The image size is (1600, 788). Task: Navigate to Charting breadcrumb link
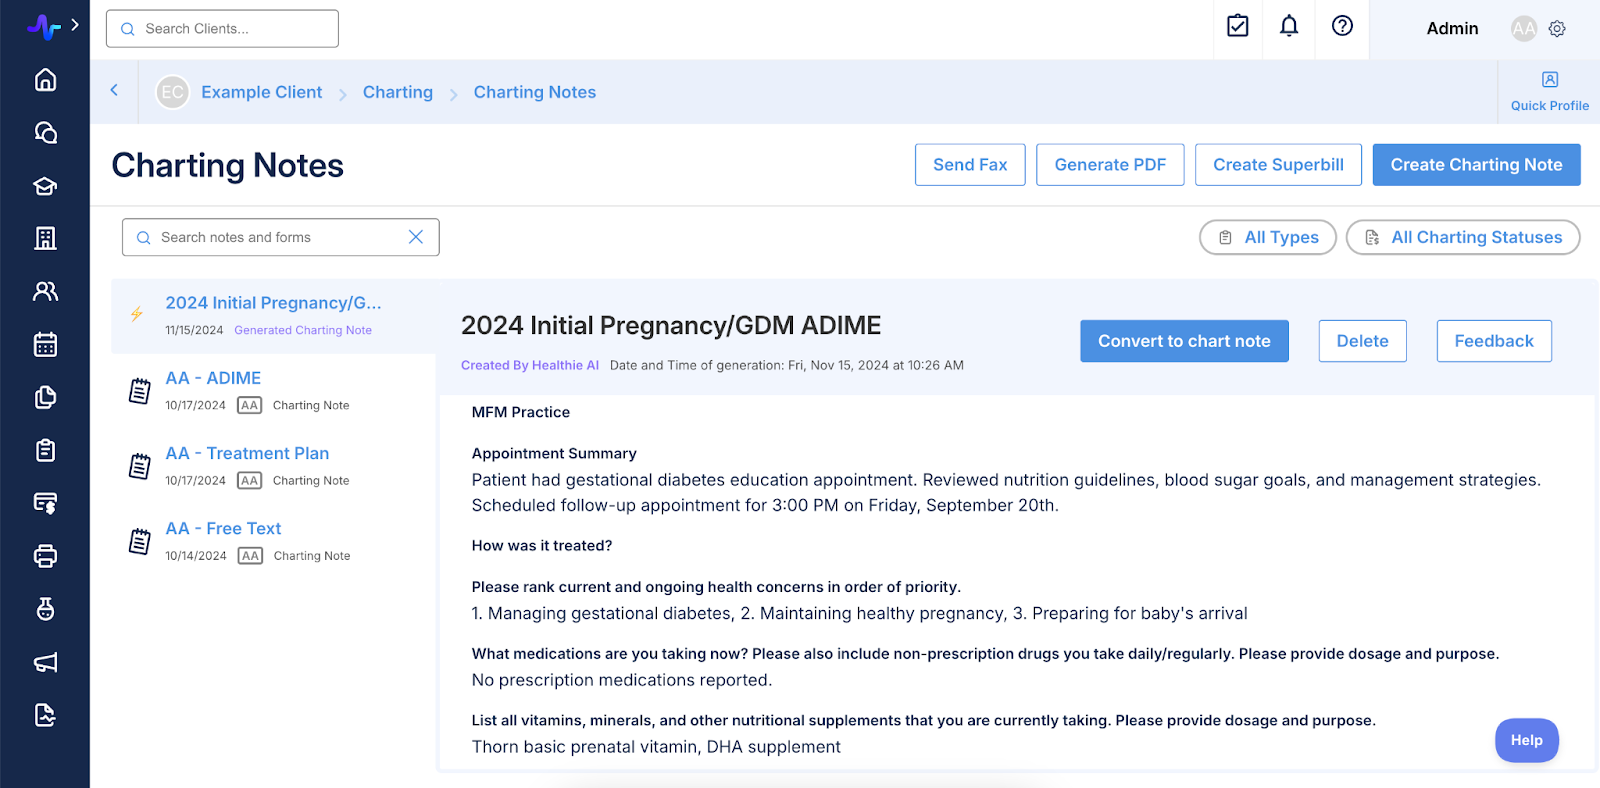point(397,92)
